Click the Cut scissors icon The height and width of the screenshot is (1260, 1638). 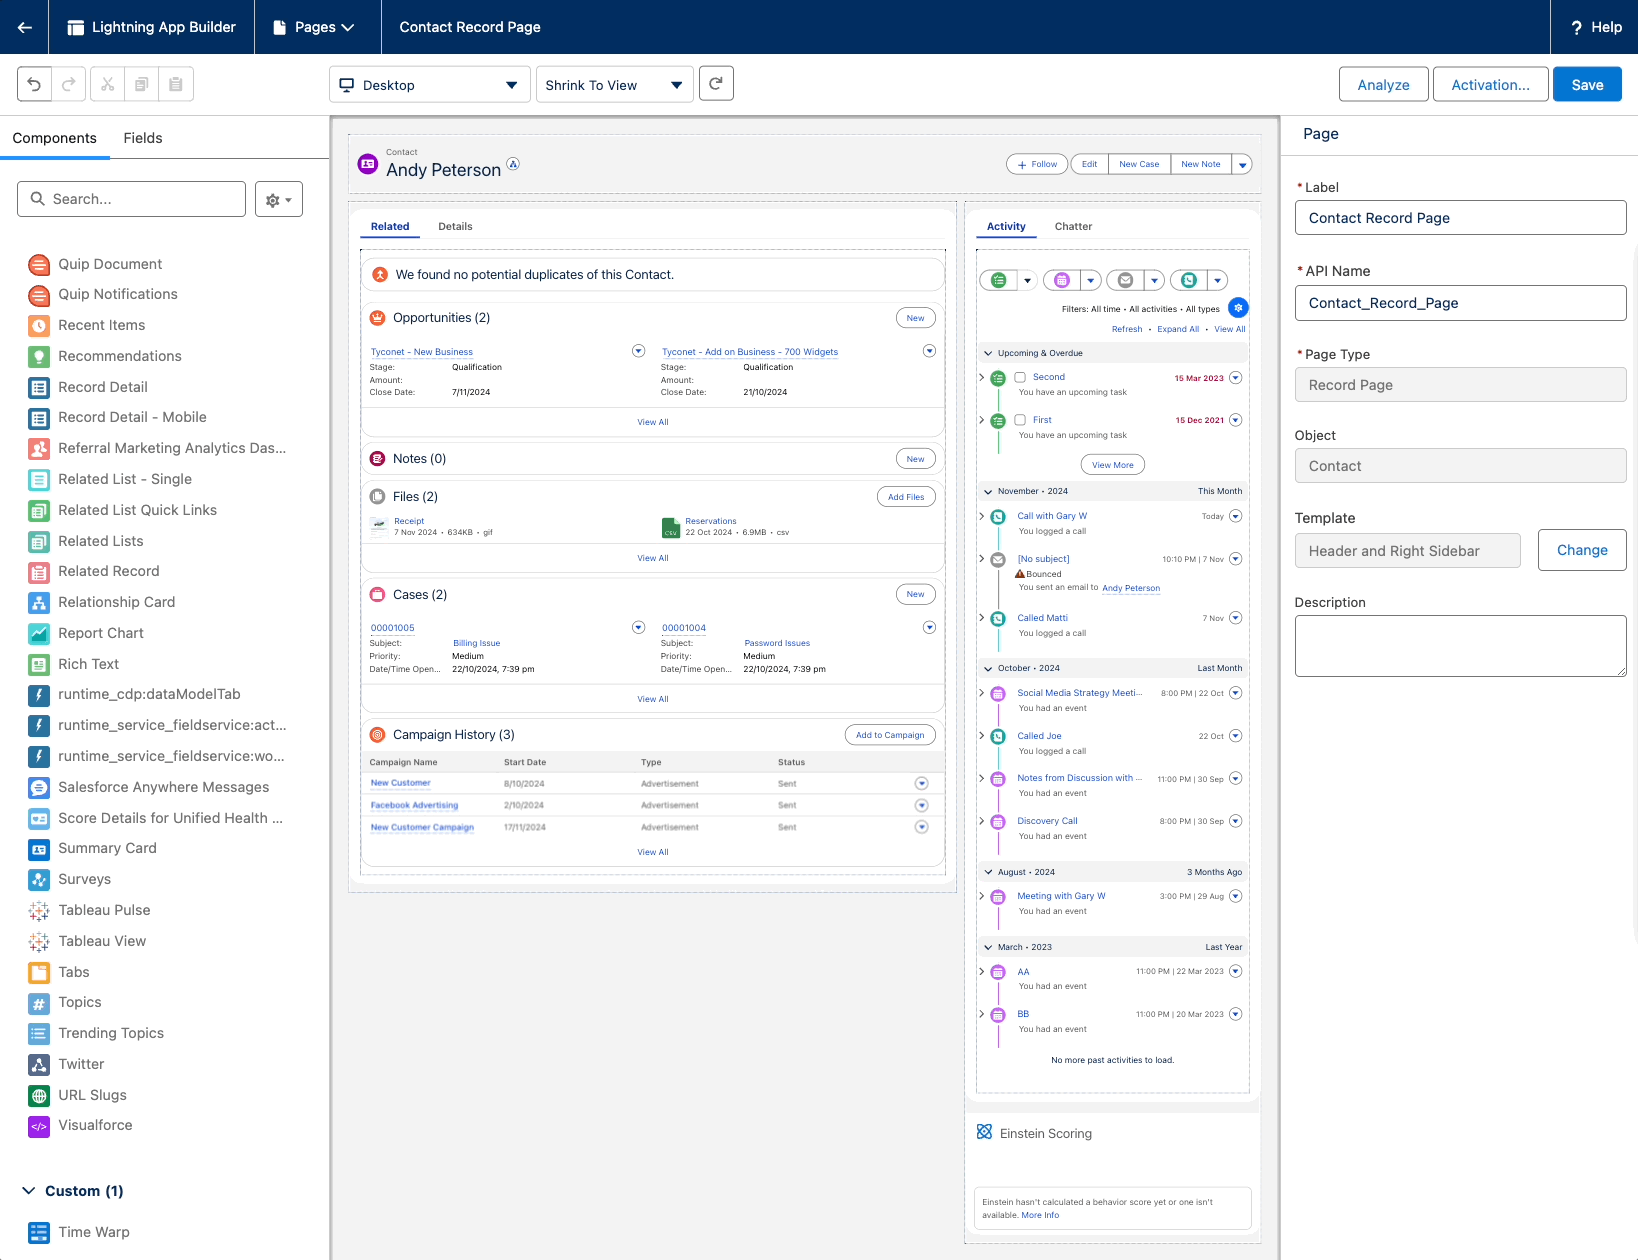pos(107,84)
